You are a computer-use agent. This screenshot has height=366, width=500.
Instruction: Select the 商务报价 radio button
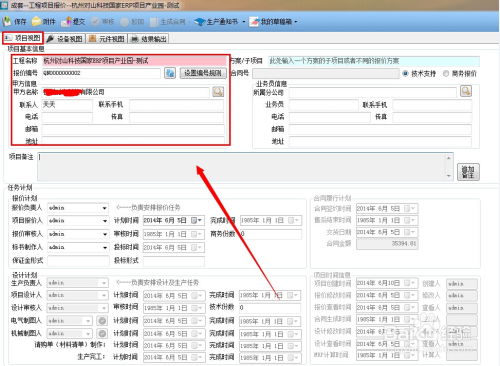coord(446,74)
